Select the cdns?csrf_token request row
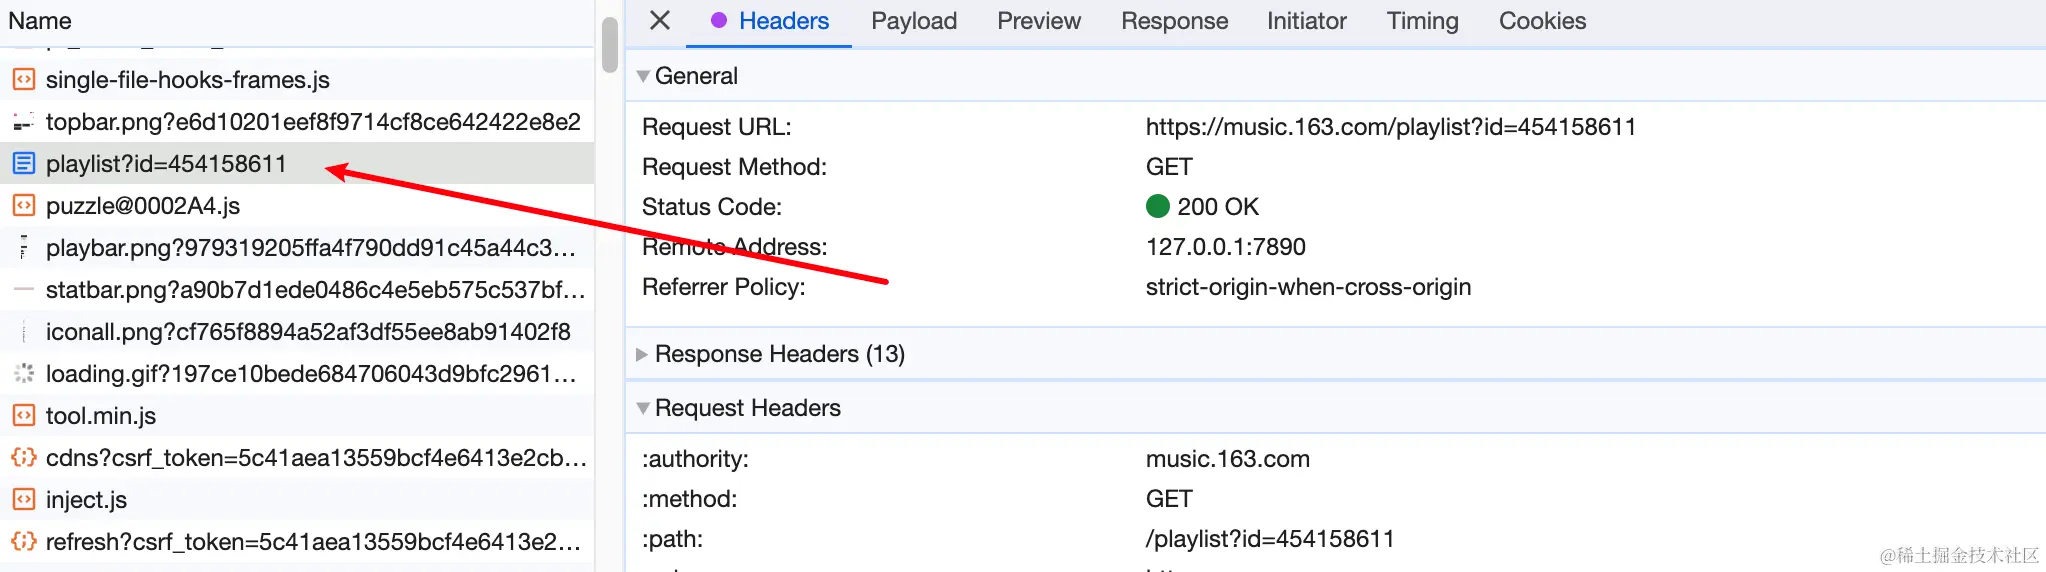The image size is (2046, 572). 298,458
